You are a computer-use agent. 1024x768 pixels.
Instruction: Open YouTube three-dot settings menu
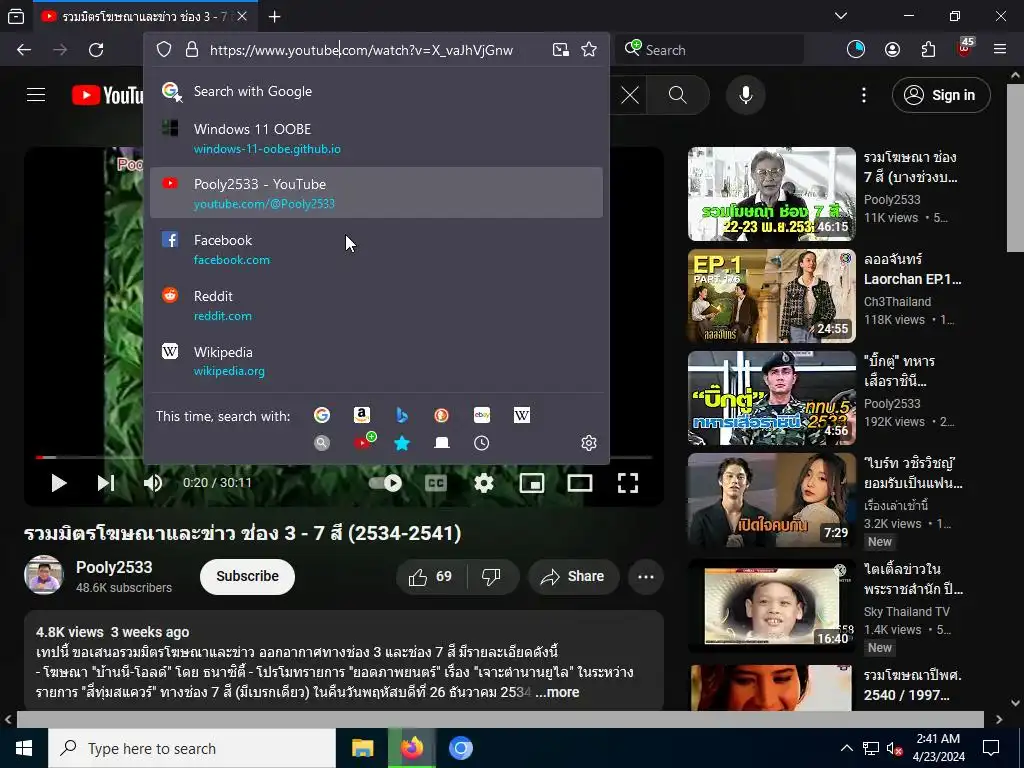coord(863,95)
